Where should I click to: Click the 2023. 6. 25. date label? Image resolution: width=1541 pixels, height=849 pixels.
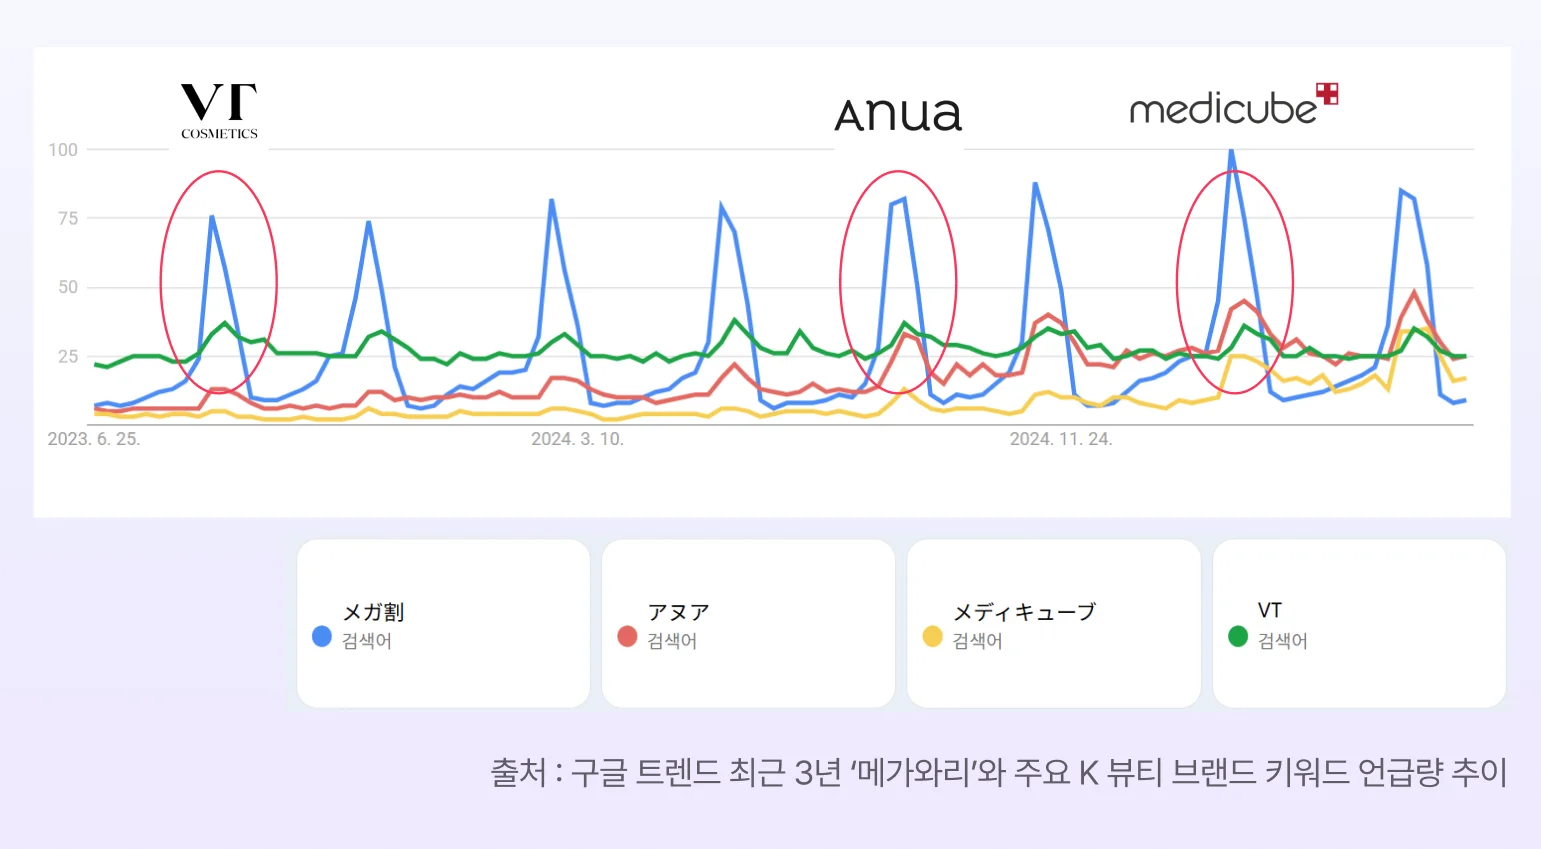click(x=94, y=439)
